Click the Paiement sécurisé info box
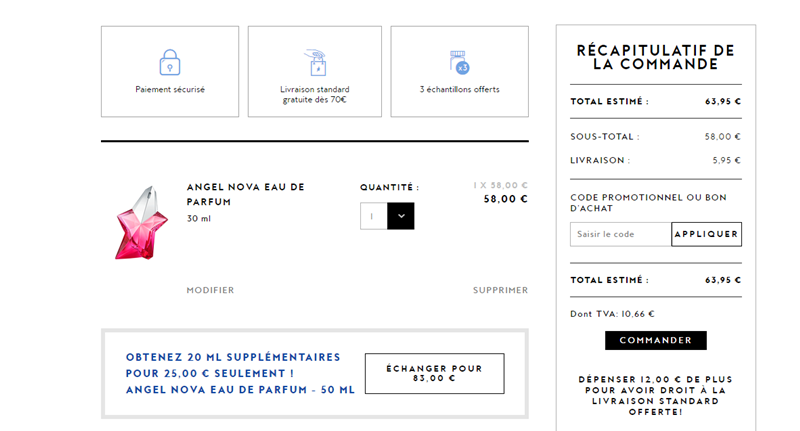The width and height of the screenshot is (800, 431). tap(170, 71)
